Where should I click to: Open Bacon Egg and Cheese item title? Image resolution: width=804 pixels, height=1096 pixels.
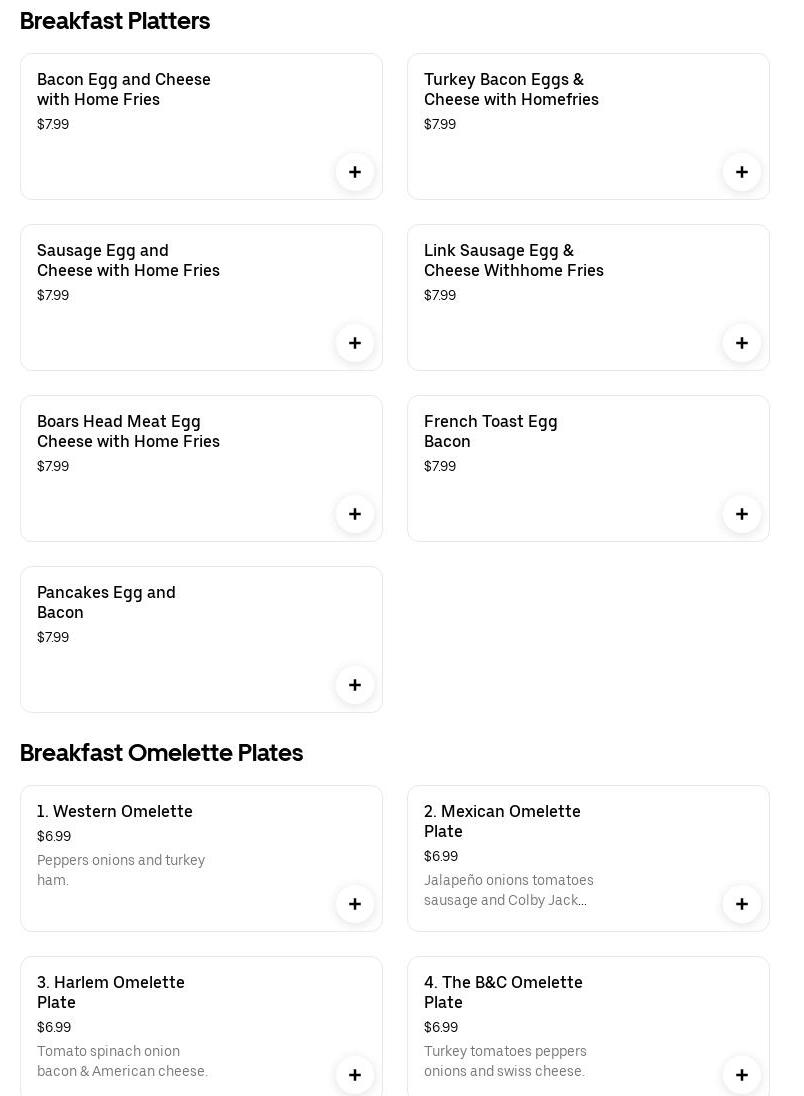(124, 89)
